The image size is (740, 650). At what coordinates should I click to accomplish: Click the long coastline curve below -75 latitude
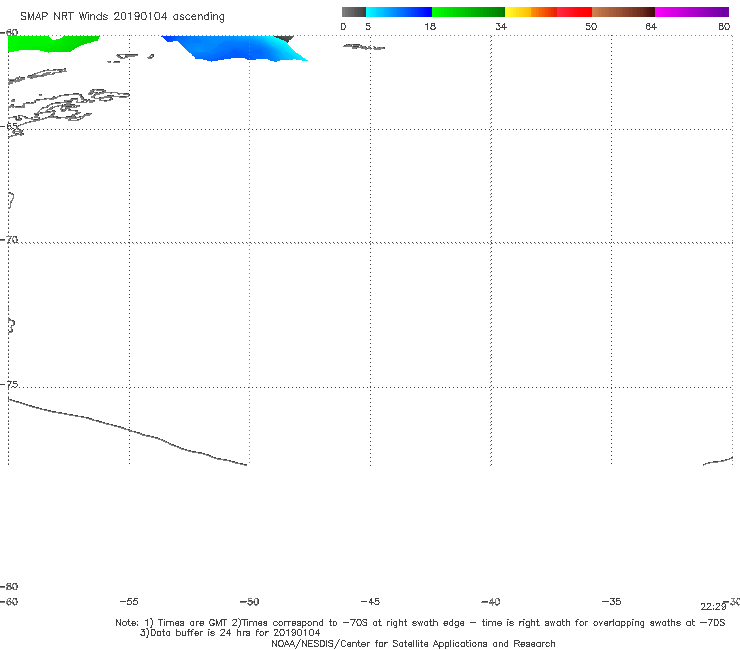[x=127, y=431]
